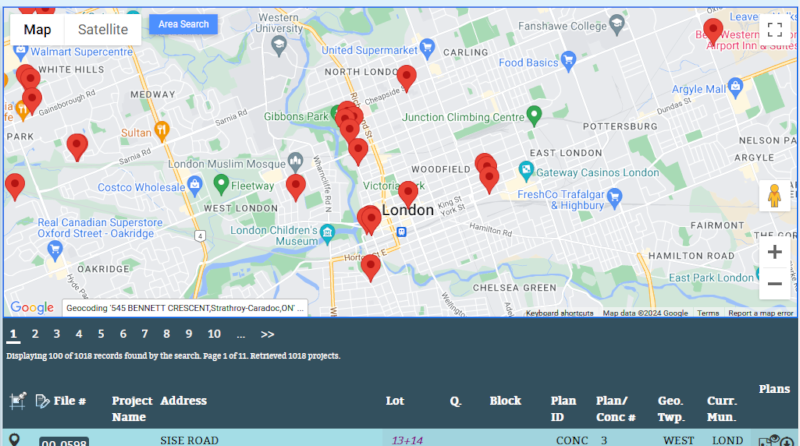Click the FreshCo Trafalgar & Highbury cart icon
800x446 pixels.
point(615,198)
